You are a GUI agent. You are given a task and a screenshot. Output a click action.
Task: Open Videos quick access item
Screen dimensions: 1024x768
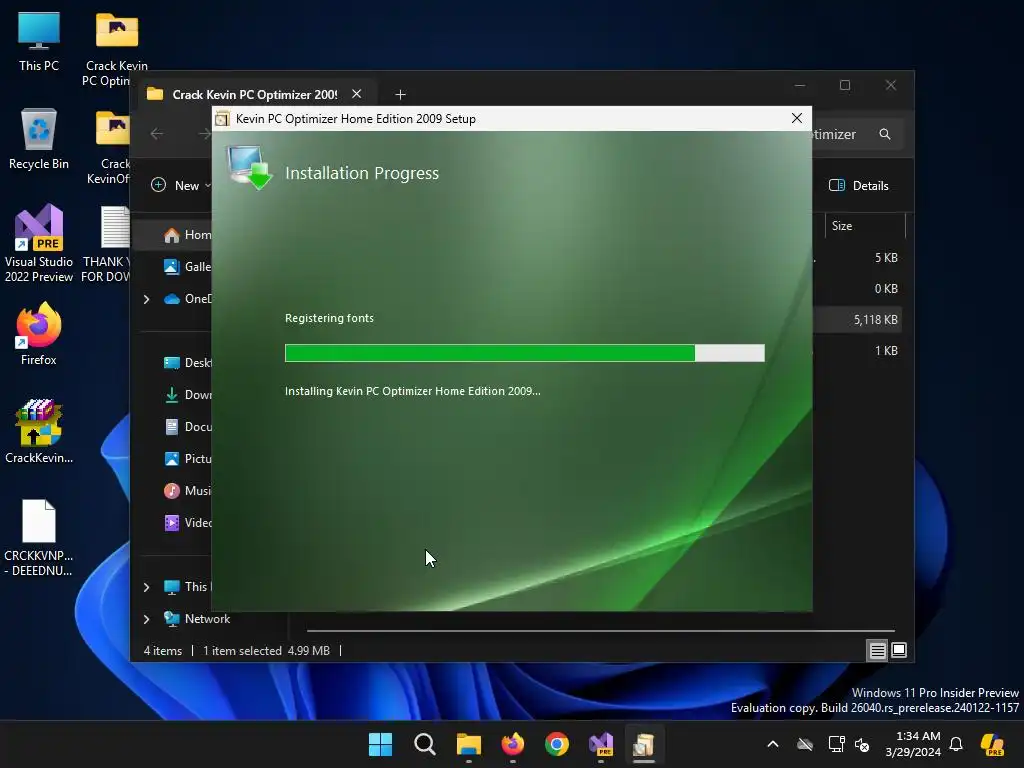click(x=187, y=522)
